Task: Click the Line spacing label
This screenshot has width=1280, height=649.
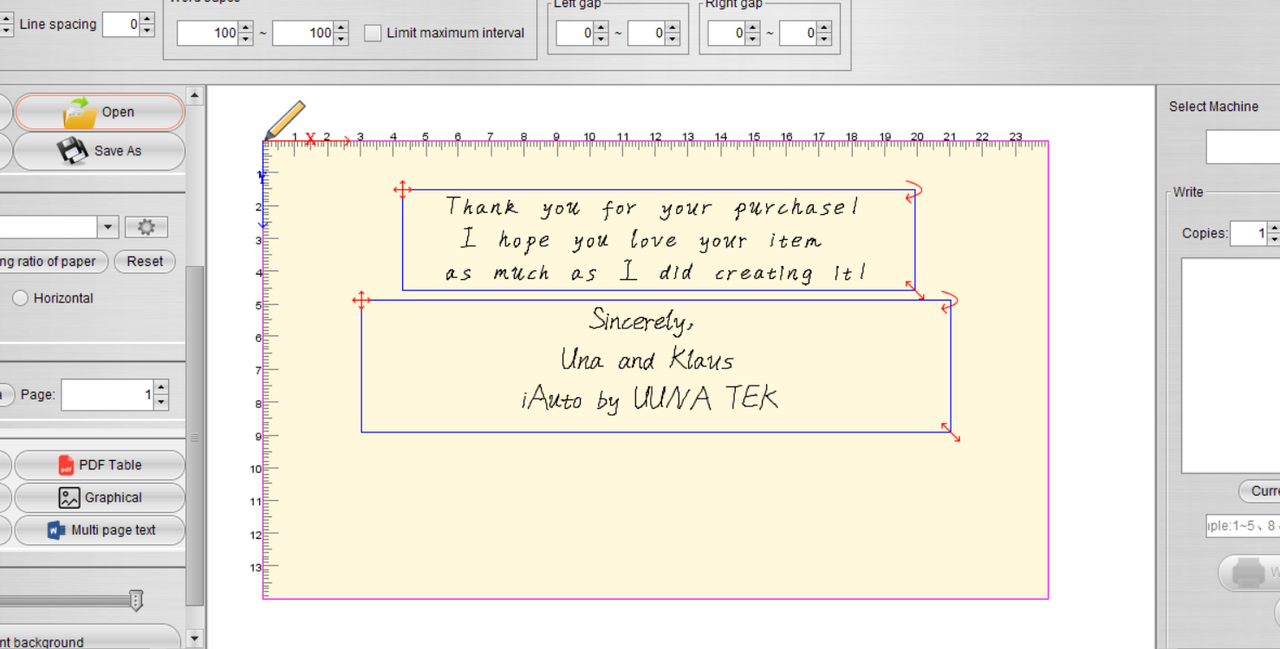Action: click(x=58, y=24)
